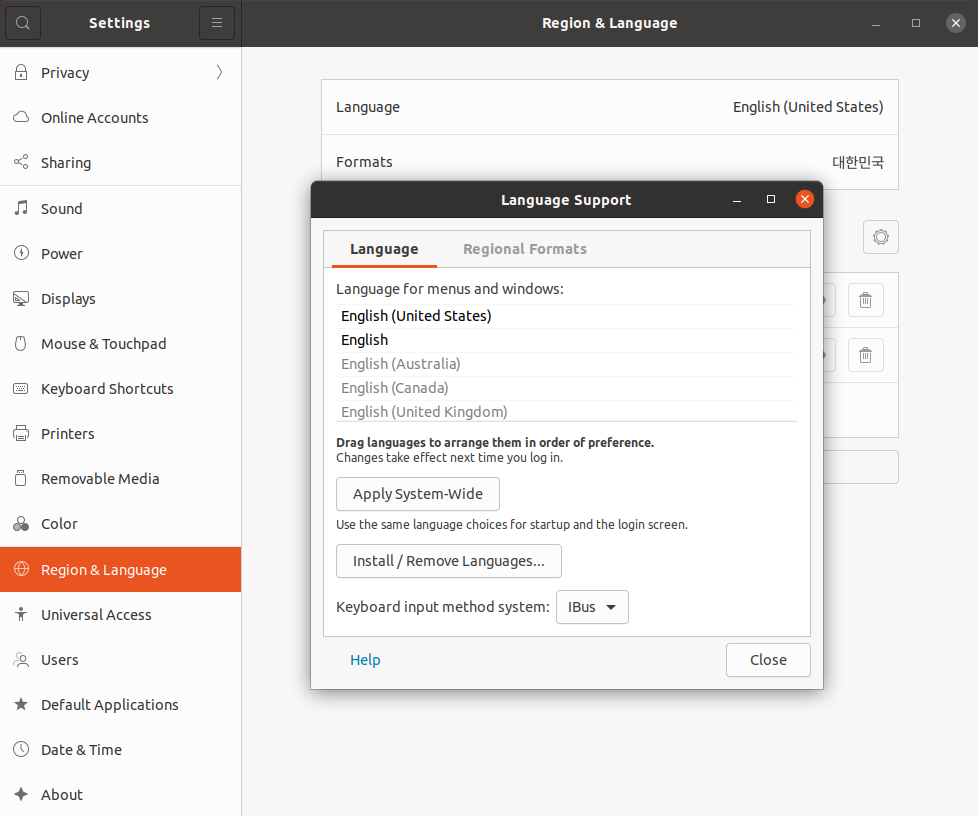Open Sound settings in sidebar
The image size is (978, 816).
pos(61,209)
